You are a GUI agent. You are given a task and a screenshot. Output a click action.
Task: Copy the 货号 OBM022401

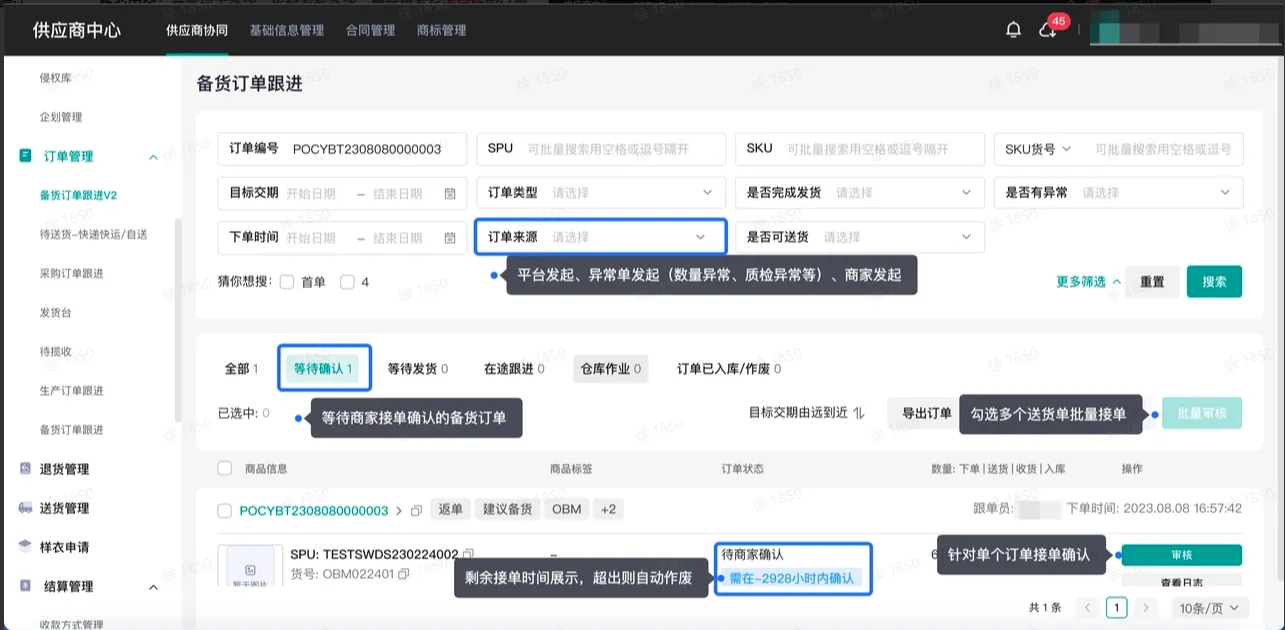[404, 574]
